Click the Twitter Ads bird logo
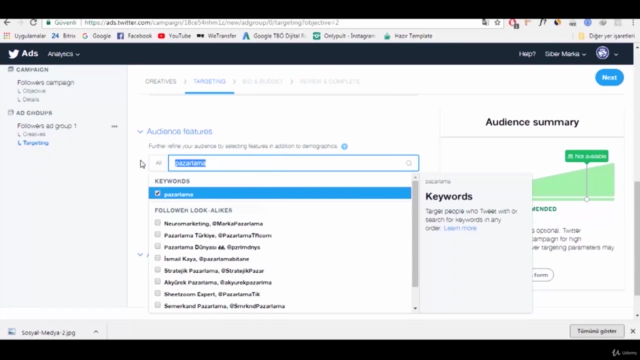The height and width of the screenshot is (360, 640). point(13,54)
